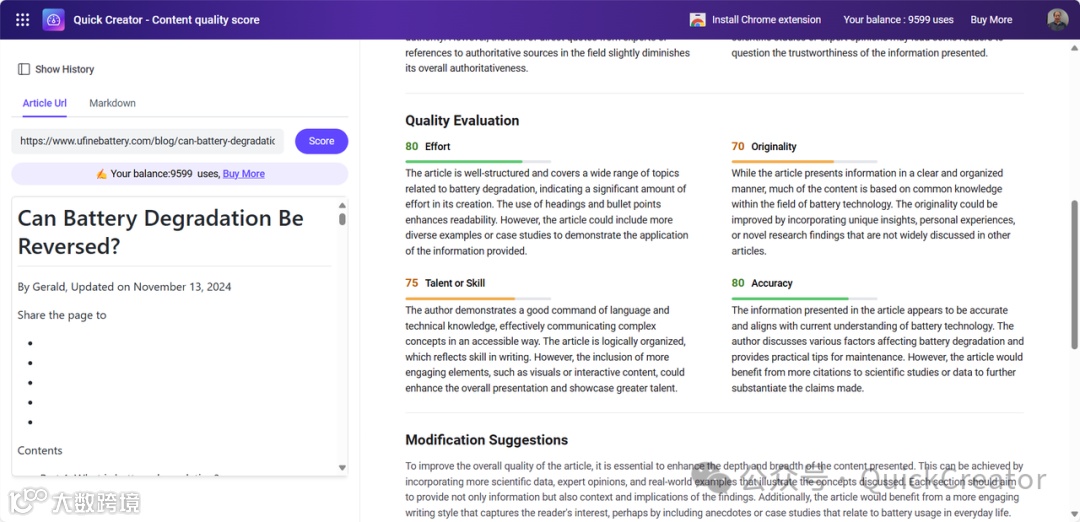Switch to the Markdown tab
Screen dimensions: 1080x522
coord(112,103)
